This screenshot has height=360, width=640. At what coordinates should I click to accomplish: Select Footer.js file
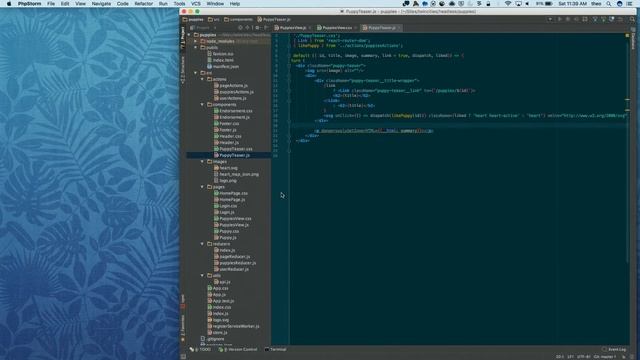pyautogui.click(x=225, y=130)
